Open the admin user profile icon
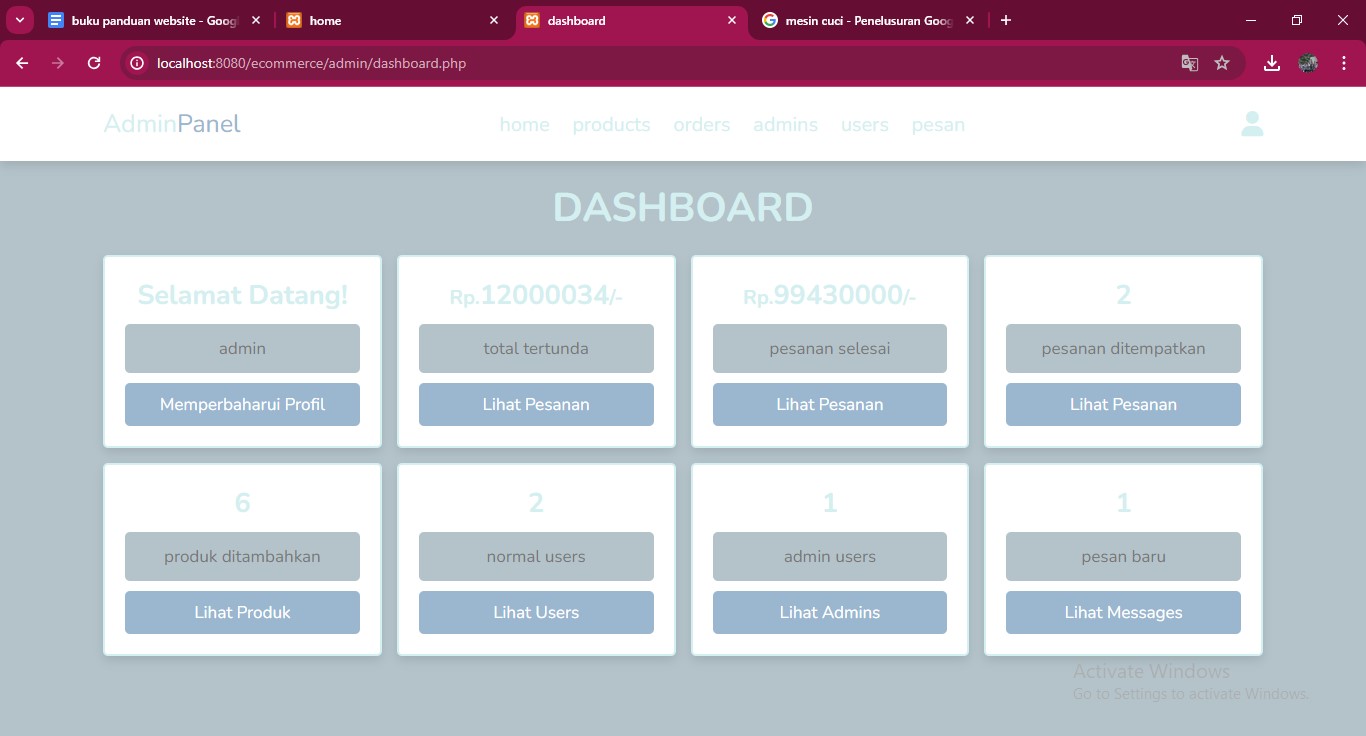 (1252, 124)
